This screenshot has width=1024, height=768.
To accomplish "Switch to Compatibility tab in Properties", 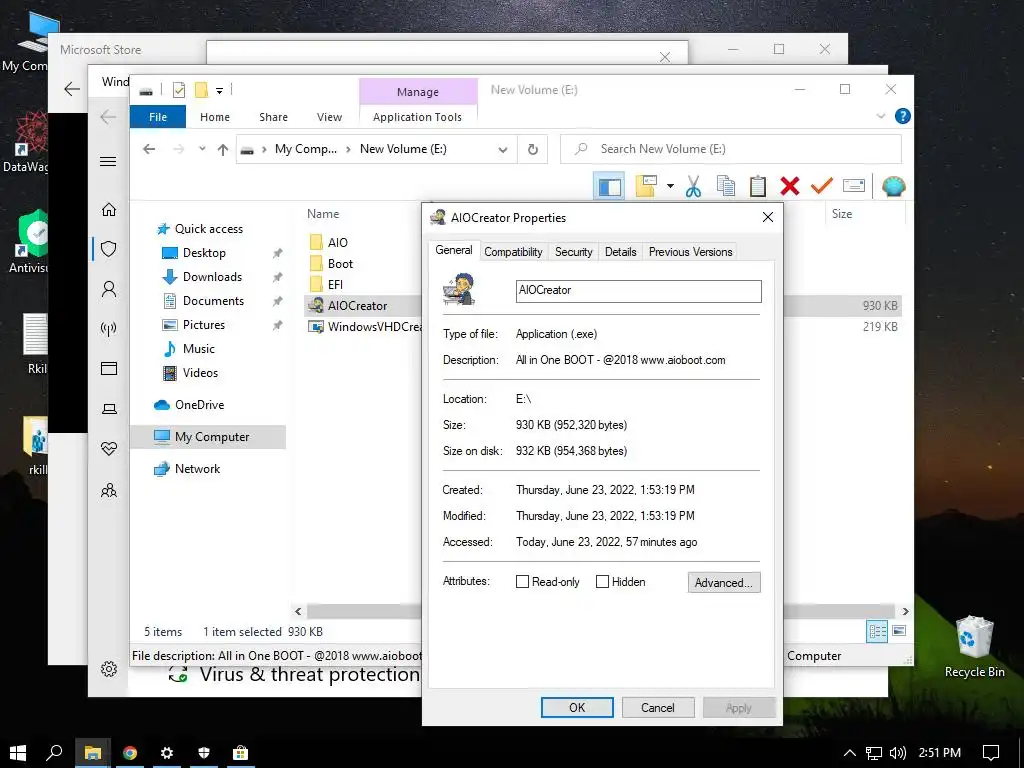I will 513,252.
